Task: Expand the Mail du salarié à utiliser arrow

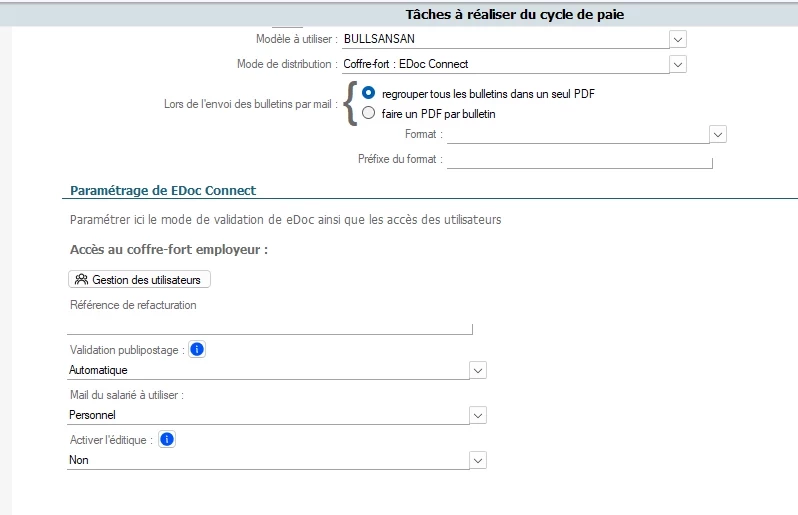Action: pyautogui.click(x=478, y=415)
